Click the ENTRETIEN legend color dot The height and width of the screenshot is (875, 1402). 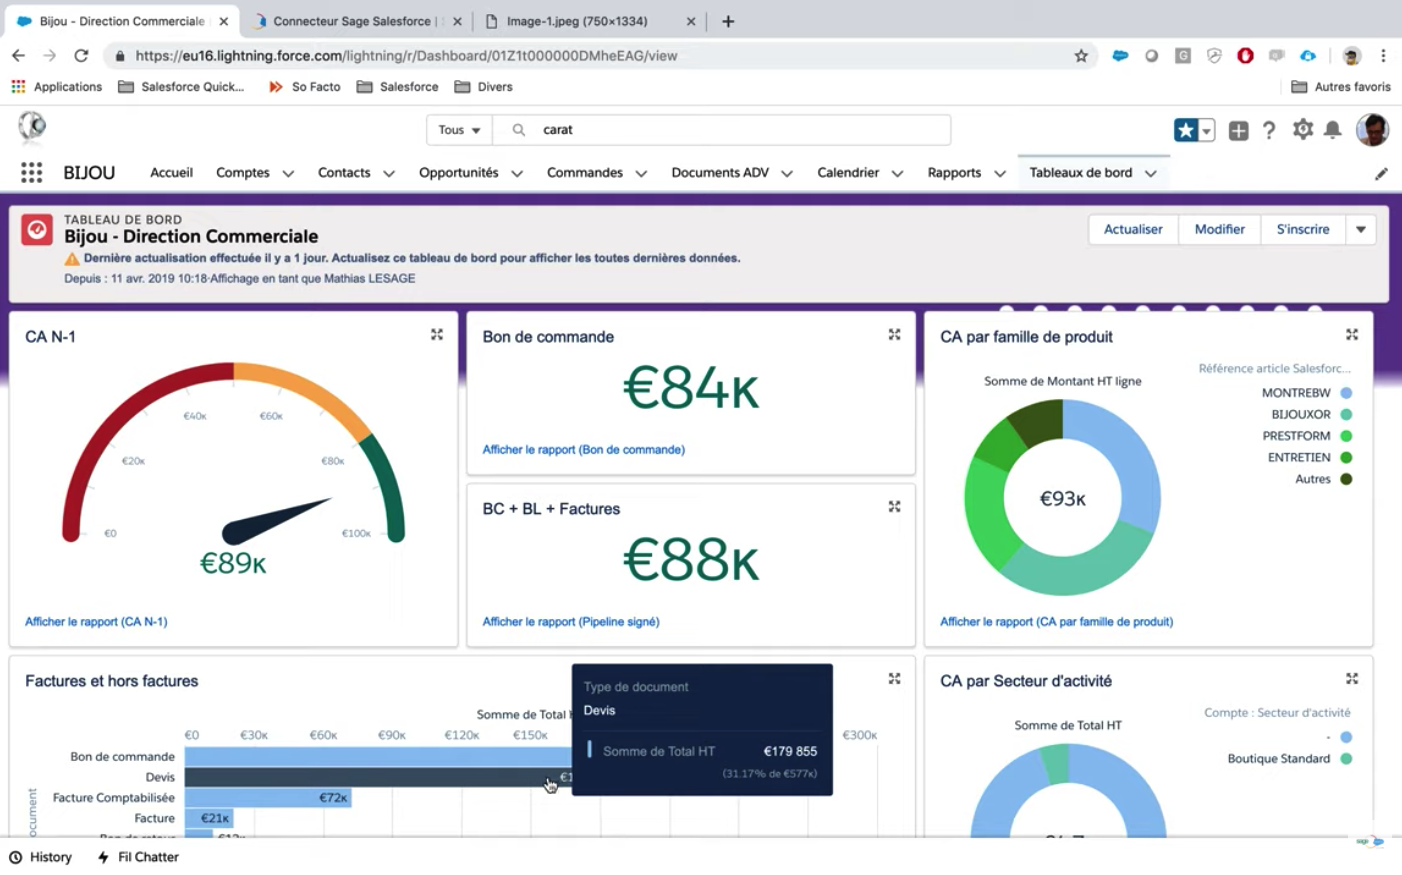1346,458
